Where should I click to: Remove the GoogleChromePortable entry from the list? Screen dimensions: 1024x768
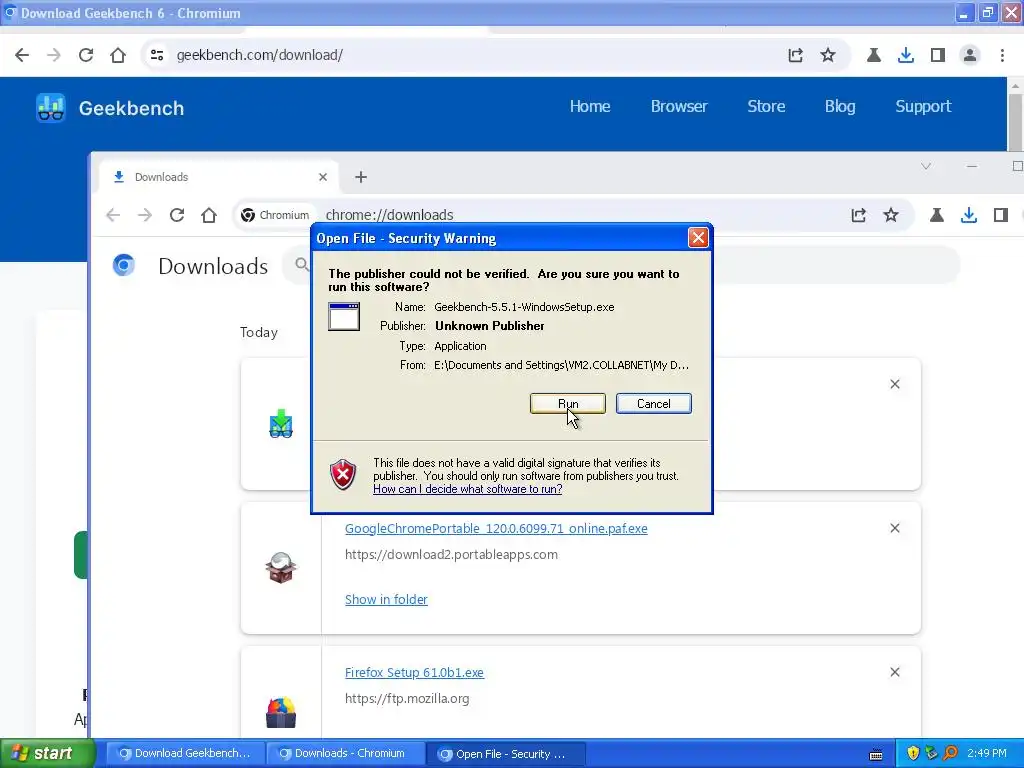(895, 528)
